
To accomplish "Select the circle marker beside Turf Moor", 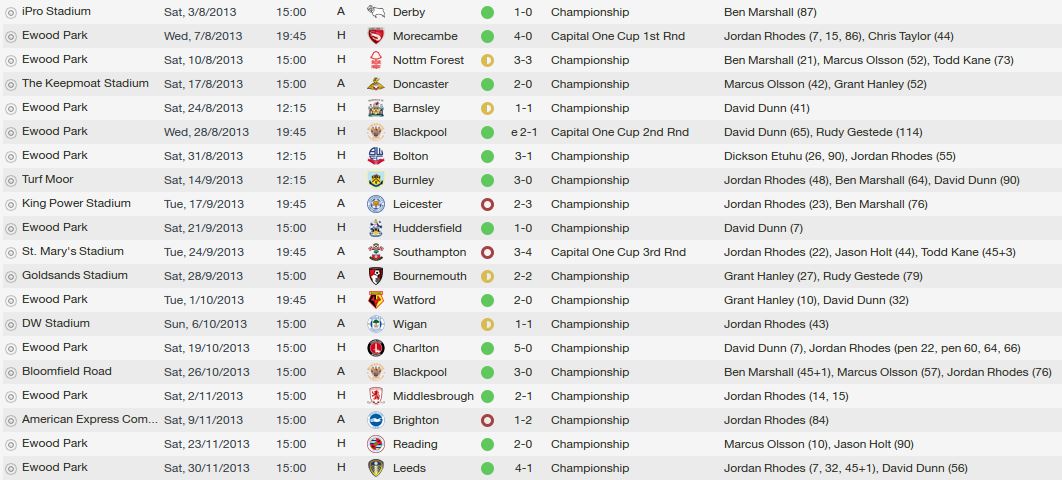I will pyautogui.click(x=10, y=180).
